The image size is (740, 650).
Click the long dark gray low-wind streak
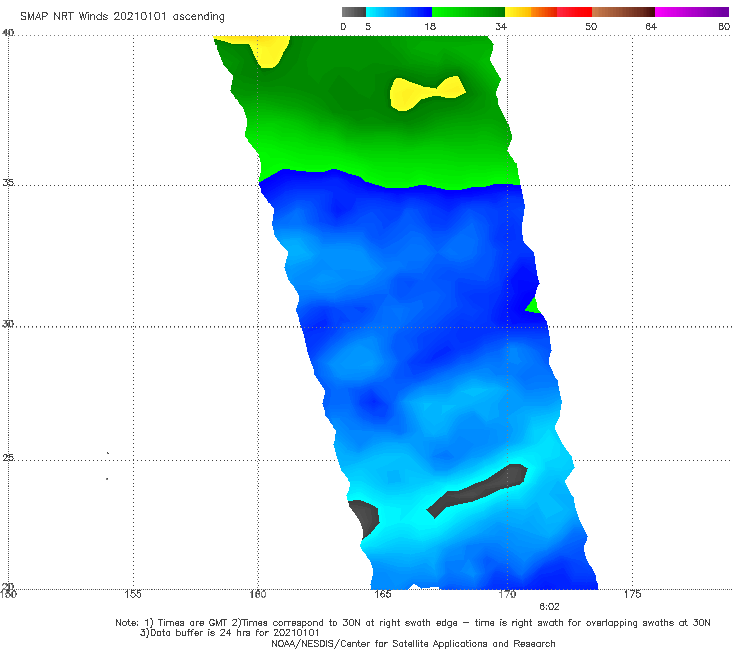477,491
